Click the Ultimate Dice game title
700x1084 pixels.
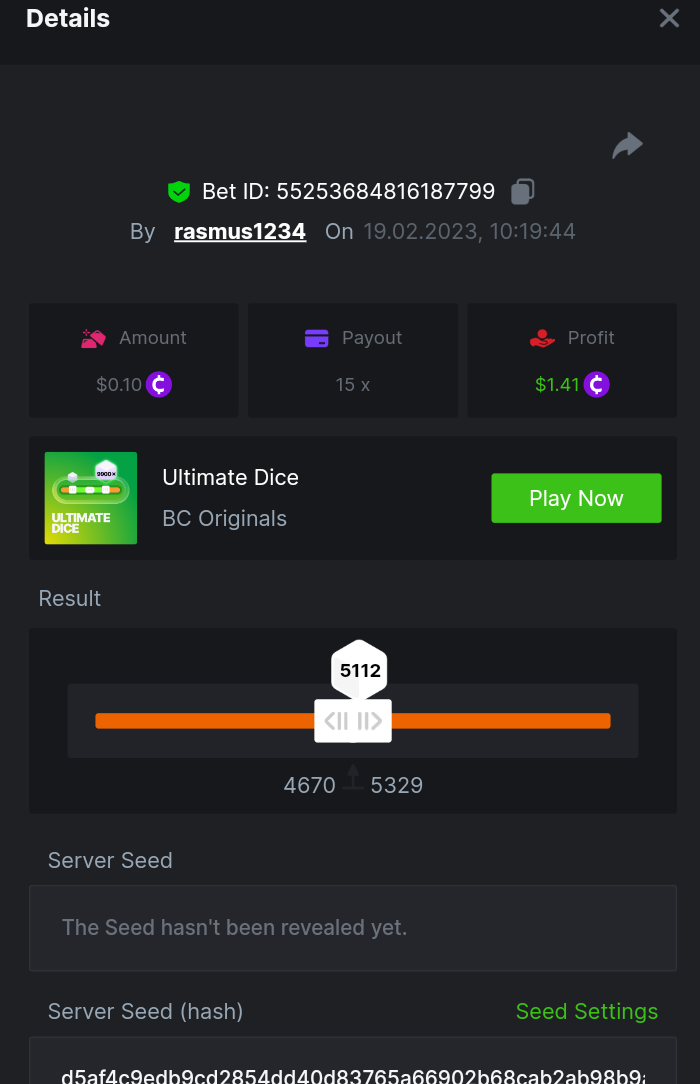pos(231,477)
